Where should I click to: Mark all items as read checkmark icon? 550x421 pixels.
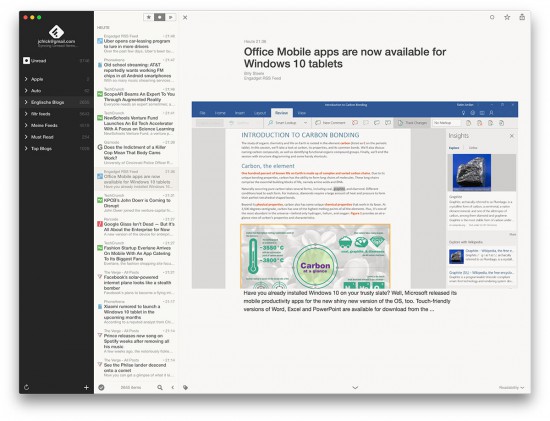coord(101,387)
